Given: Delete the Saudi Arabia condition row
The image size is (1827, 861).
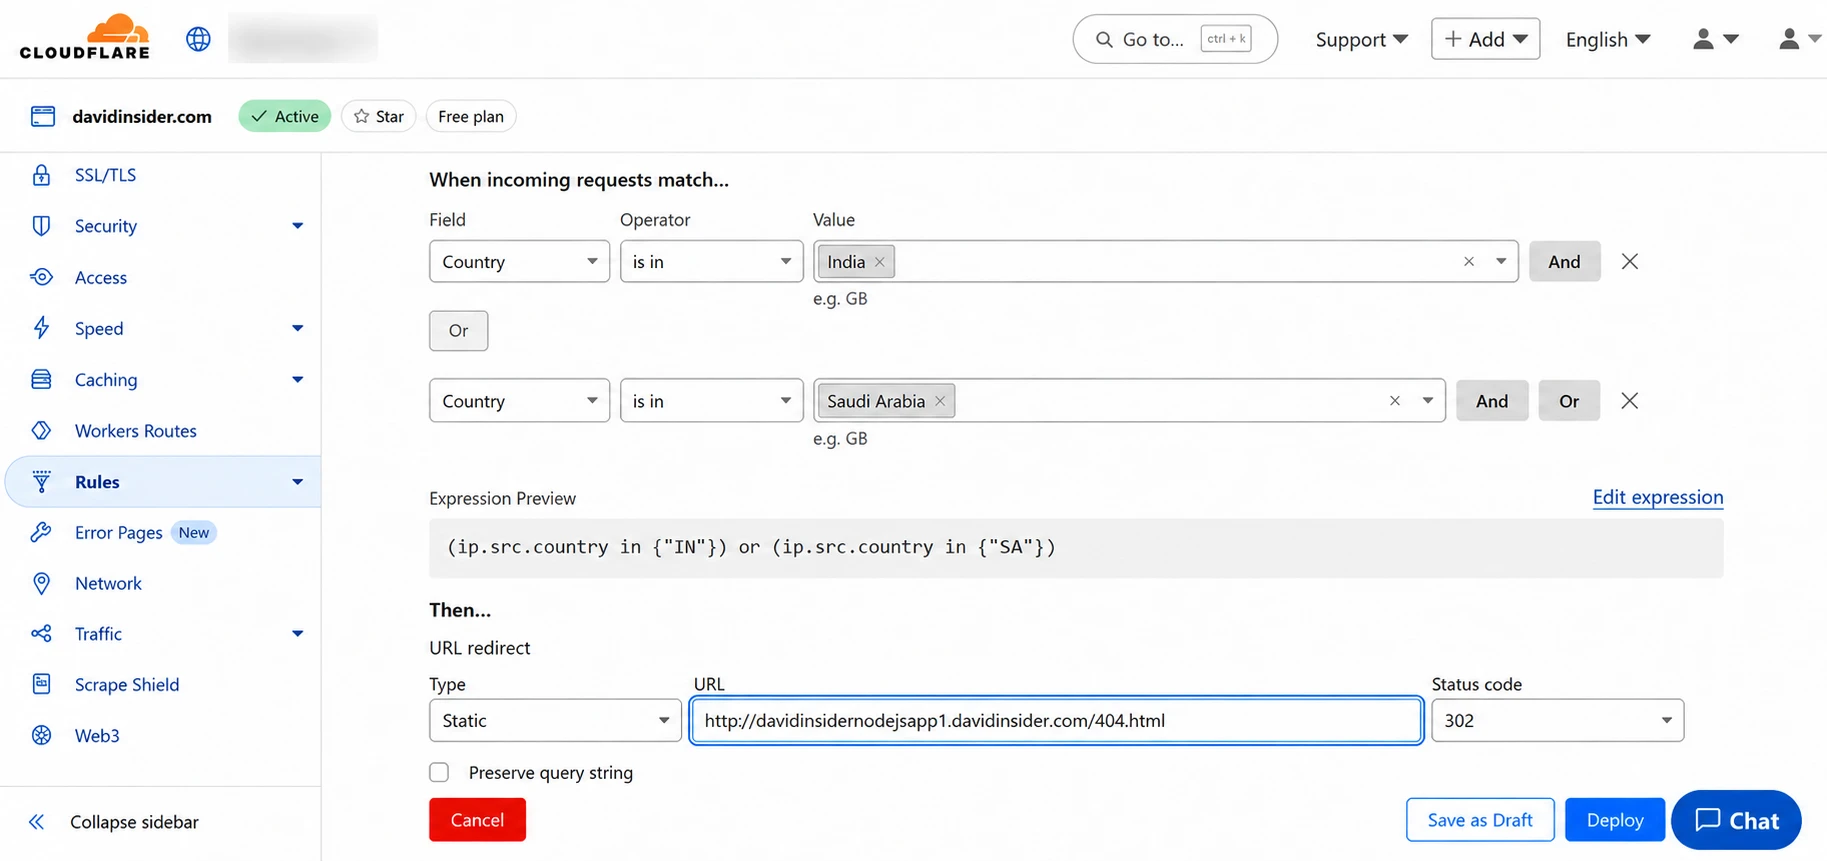Looking at the screenshot, I should pos(1630,401).
